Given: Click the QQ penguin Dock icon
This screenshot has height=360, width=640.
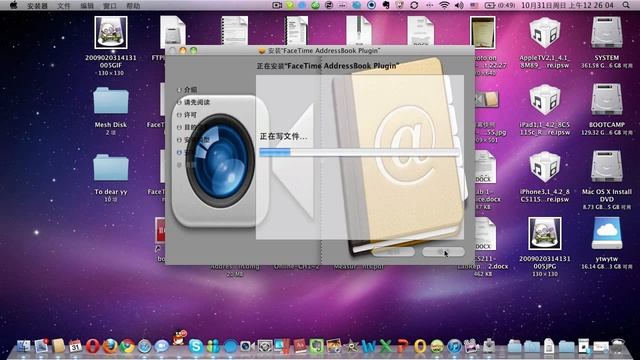Looking at the screenshot, I should click(179, 338).
